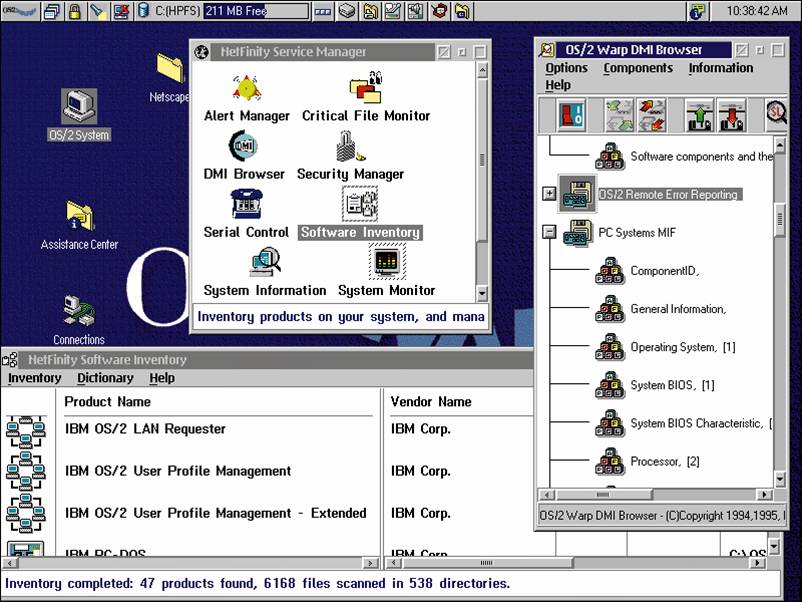Click the Service Manager scroll-down arrow
The width and height of the screenshot is (802, 602).
(x=482, y=293)
